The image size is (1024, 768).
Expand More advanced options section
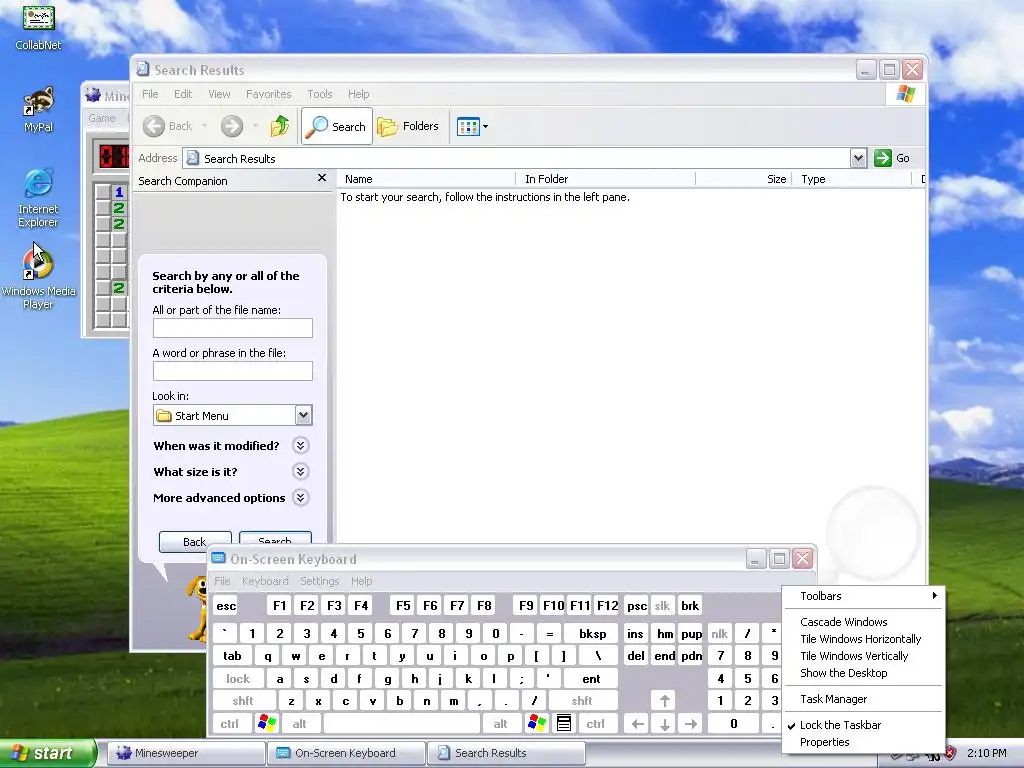(x=300, y=498)
